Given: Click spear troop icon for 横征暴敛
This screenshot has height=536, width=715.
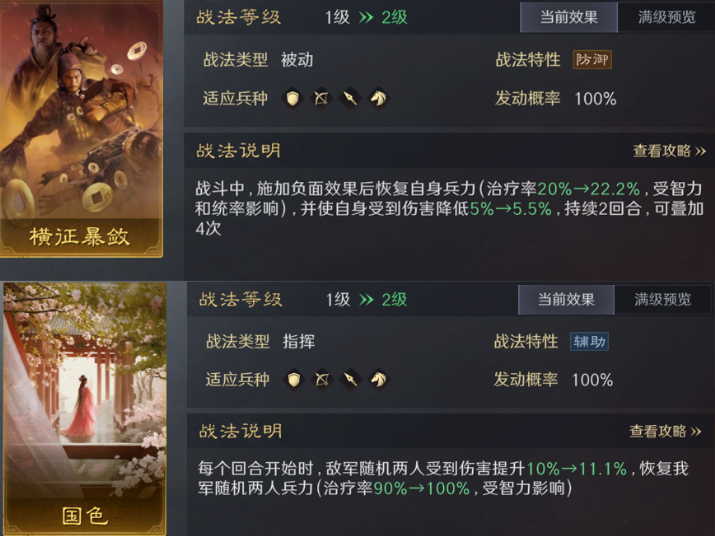Looking at the screenshot, I should 350,98.
